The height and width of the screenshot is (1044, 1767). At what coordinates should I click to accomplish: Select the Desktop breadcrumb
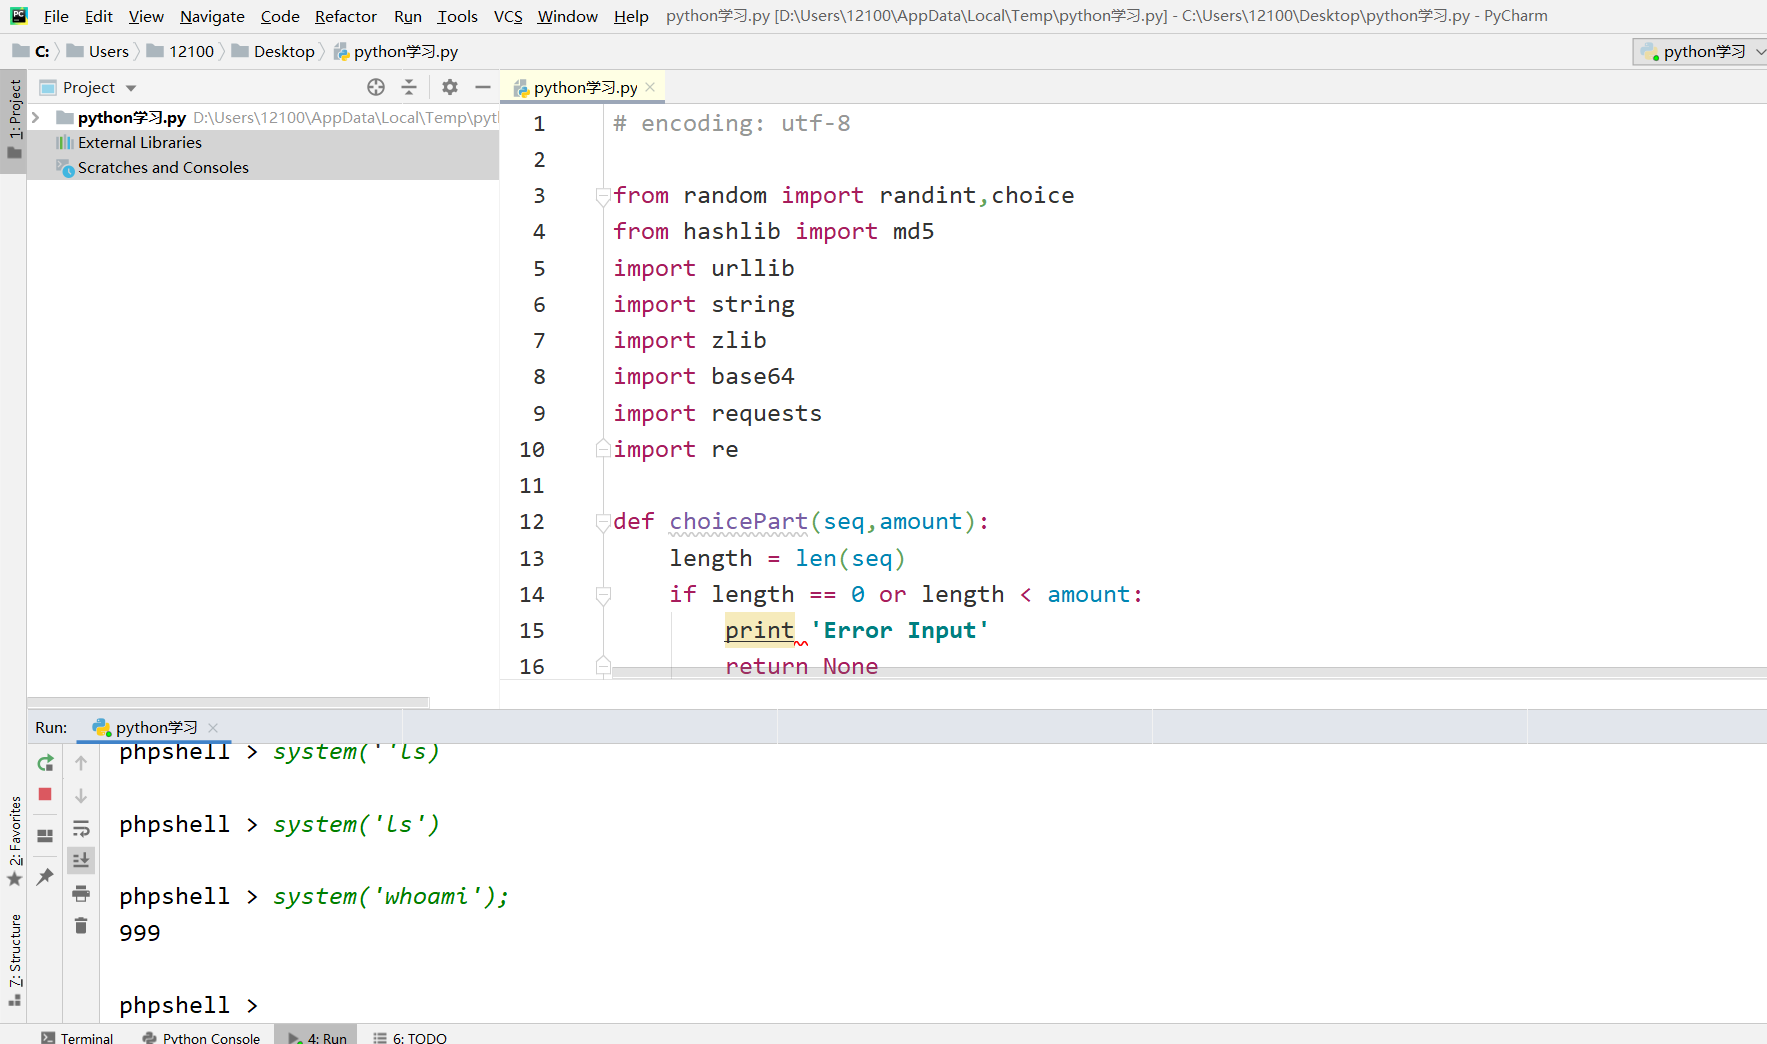point(283,51)
